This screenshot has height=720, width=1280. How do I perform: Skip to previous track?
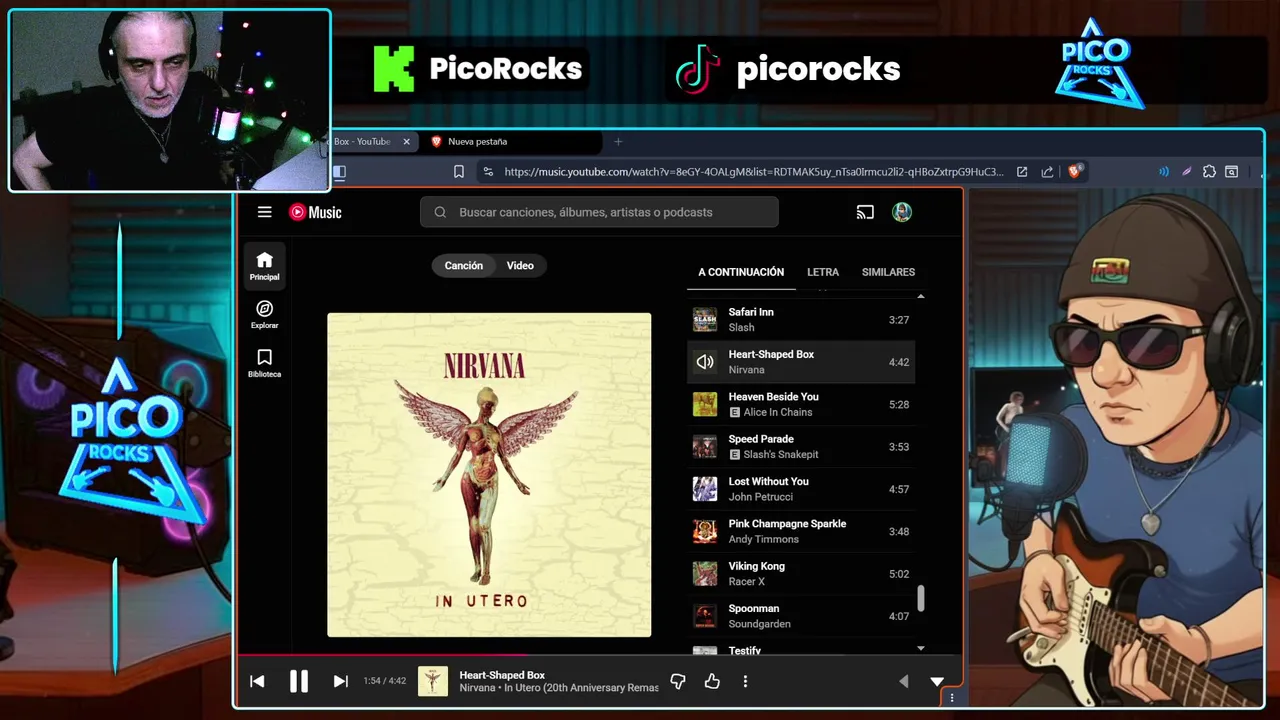coord(257,681)
